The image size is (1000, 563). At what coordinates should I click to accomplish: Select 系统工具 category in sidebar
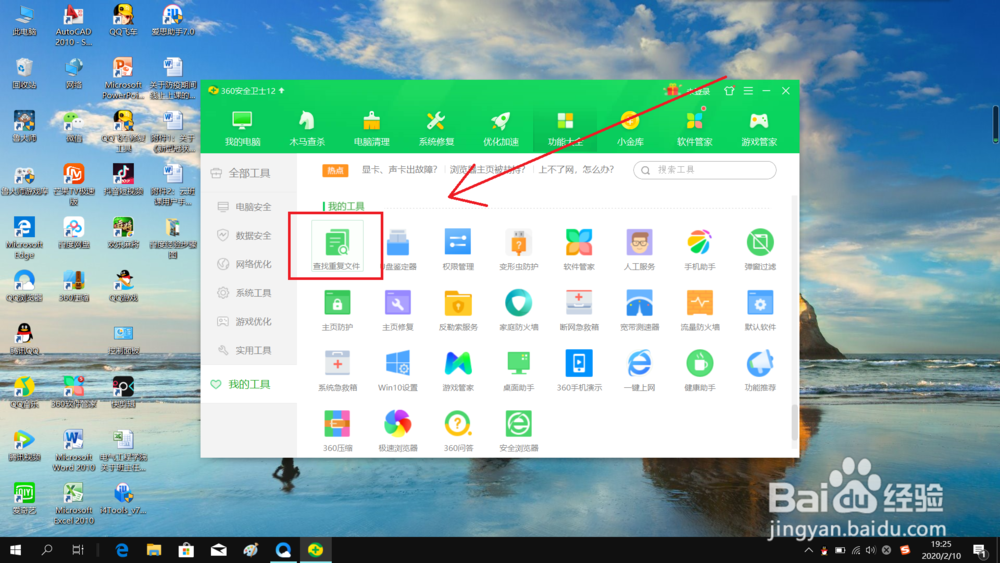(249, 293)
